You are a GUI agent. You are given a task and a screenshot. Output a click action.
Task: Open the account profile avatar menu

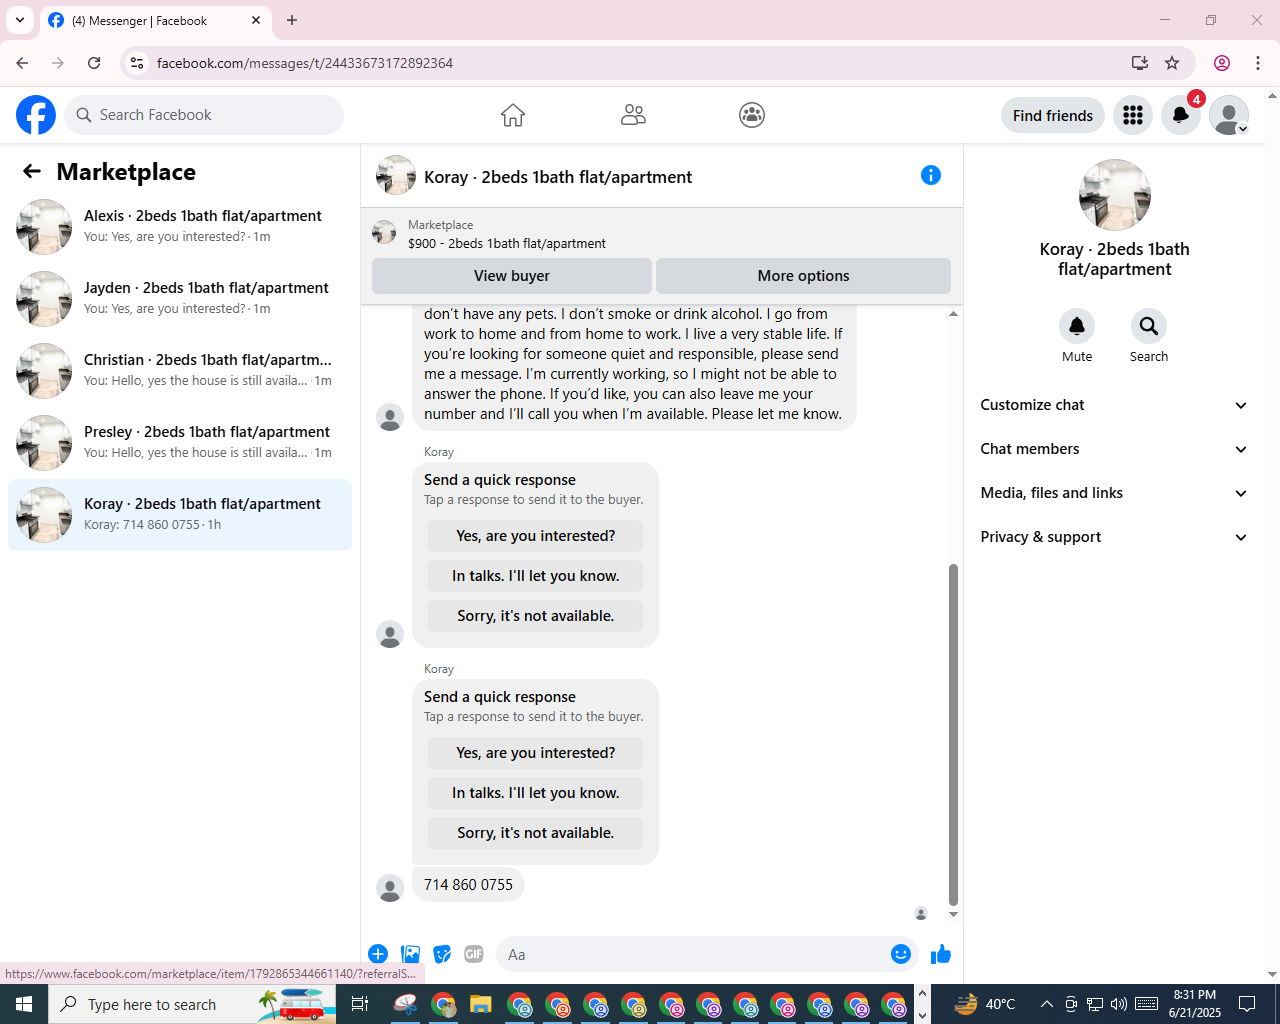(x=1229, y=115)
